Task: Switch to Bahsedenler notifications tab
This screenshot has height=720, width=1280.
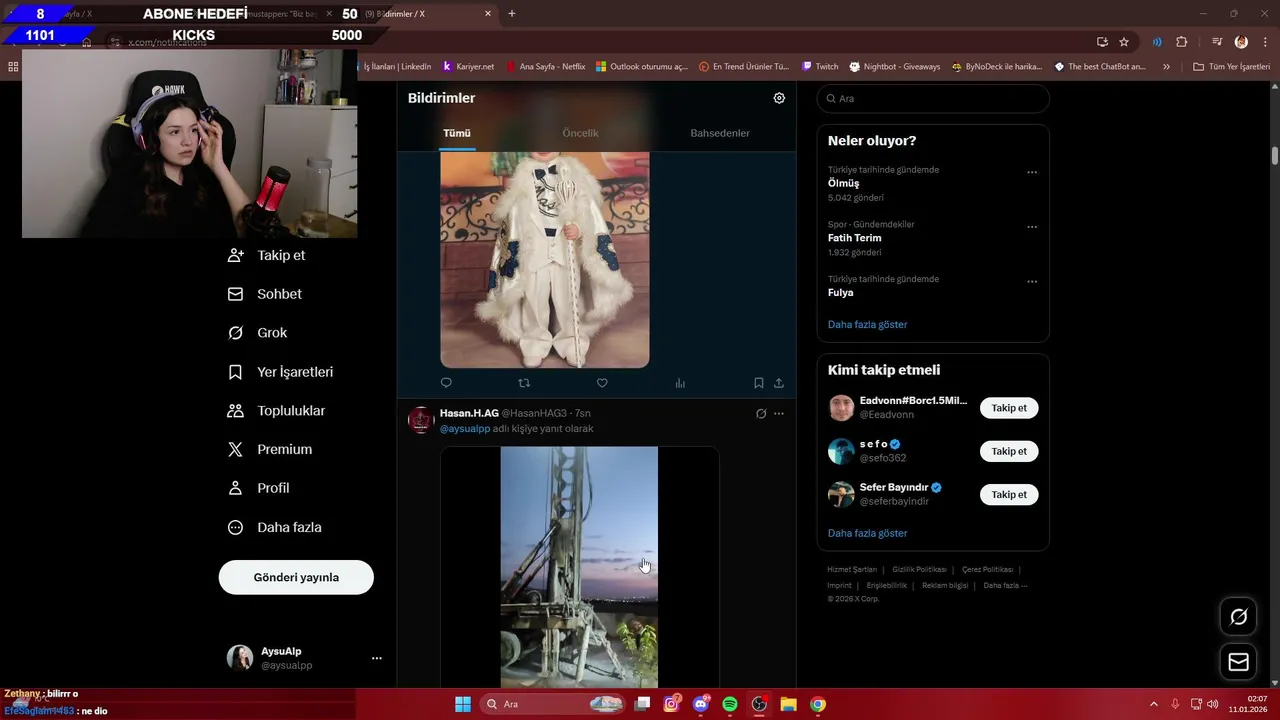Action: click(x=720, y=133)
